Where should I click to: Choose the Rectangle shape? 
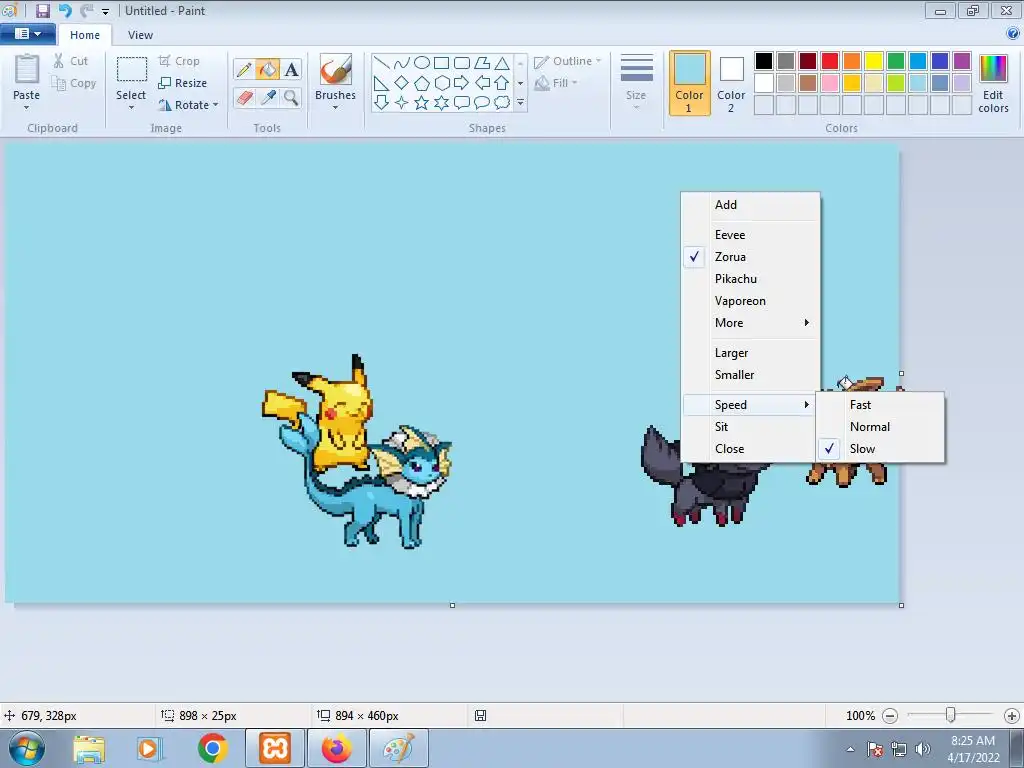pyautogui.click(x=441, y=63)
